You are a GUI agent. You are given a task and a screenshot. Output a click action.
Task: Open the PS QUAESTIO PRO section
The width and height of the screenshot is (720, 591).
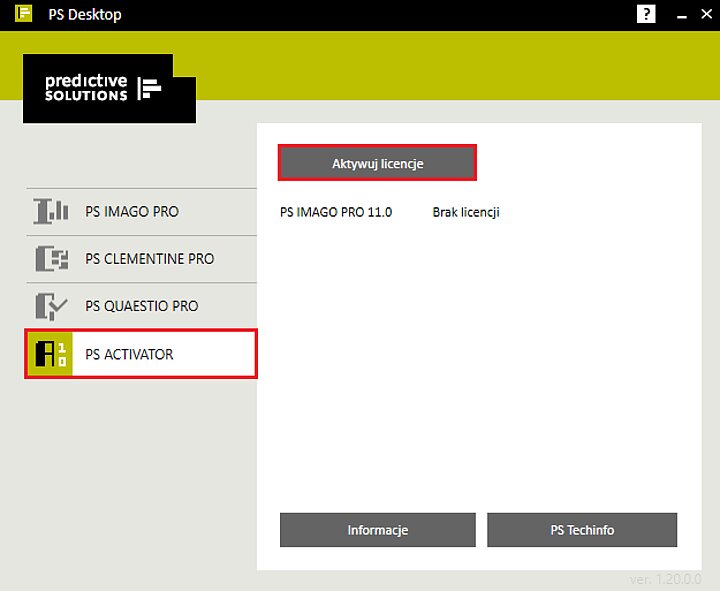click(141, 306)
